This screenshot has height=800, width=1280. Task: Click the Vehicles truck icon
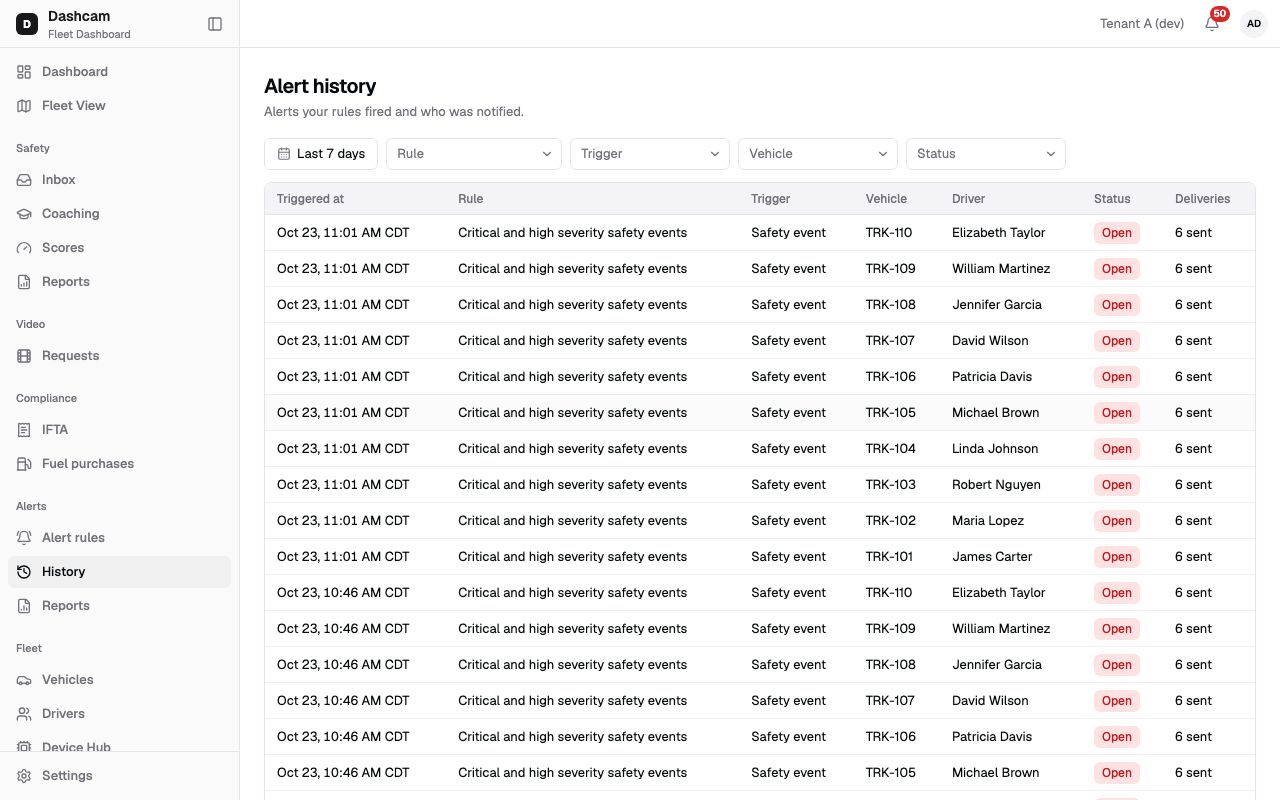pyautogui.click(x=24, y=680)
